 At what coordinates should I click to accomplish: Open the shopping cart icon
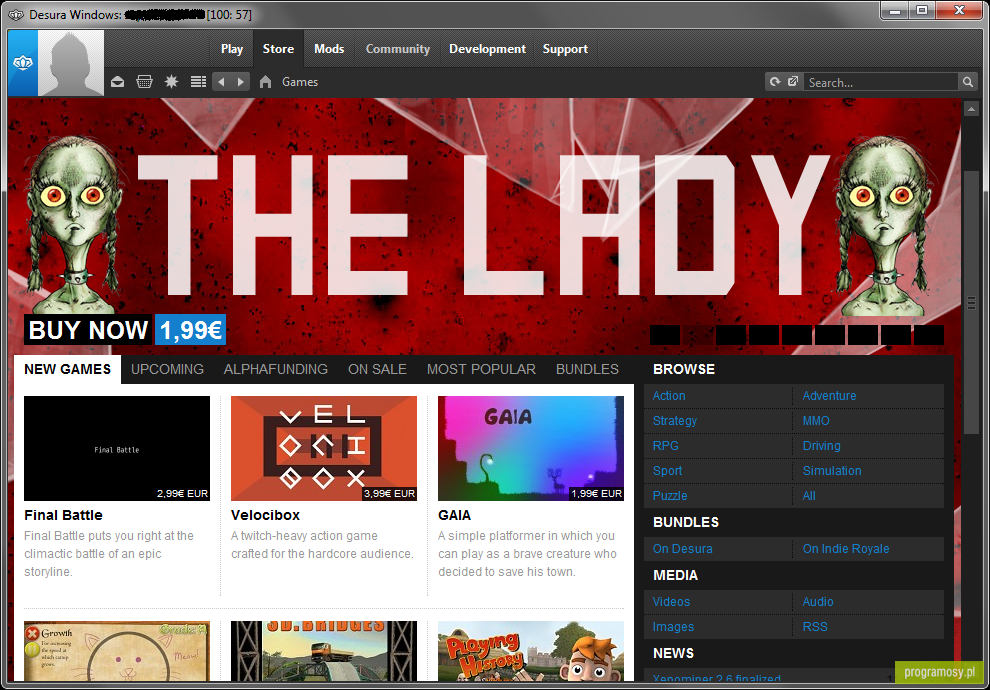click(145, 82)
